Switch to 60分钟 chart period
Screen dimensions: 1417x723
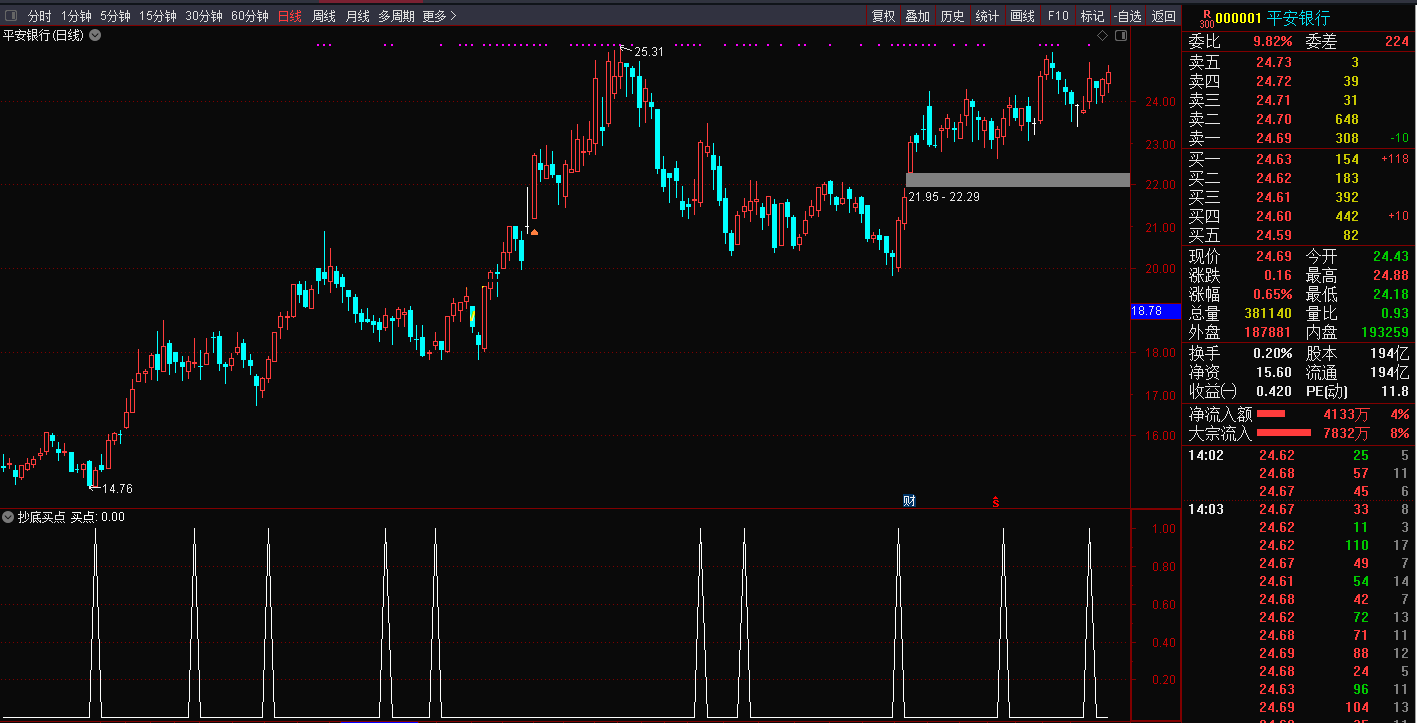pos(250,16)
